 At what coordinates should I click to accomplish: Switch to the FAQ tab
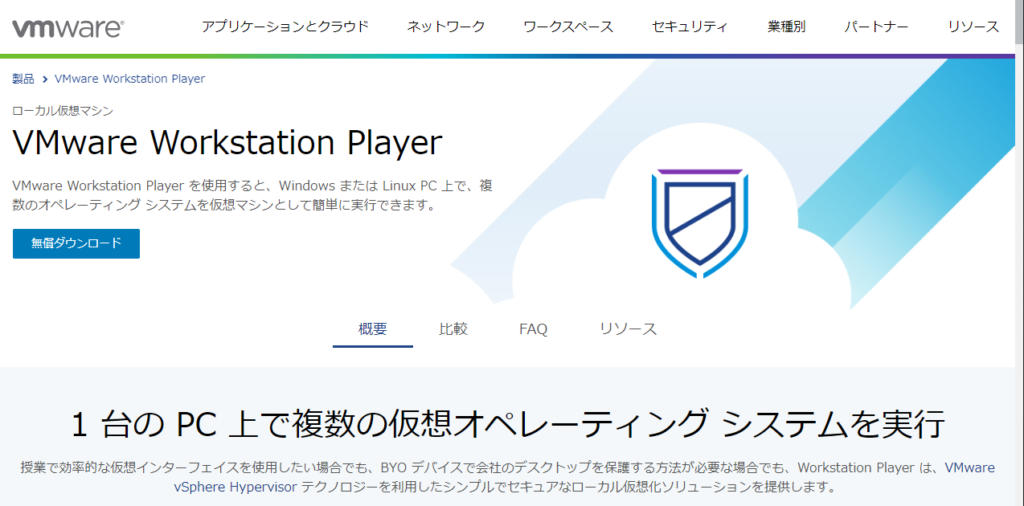tap(534, 330)
